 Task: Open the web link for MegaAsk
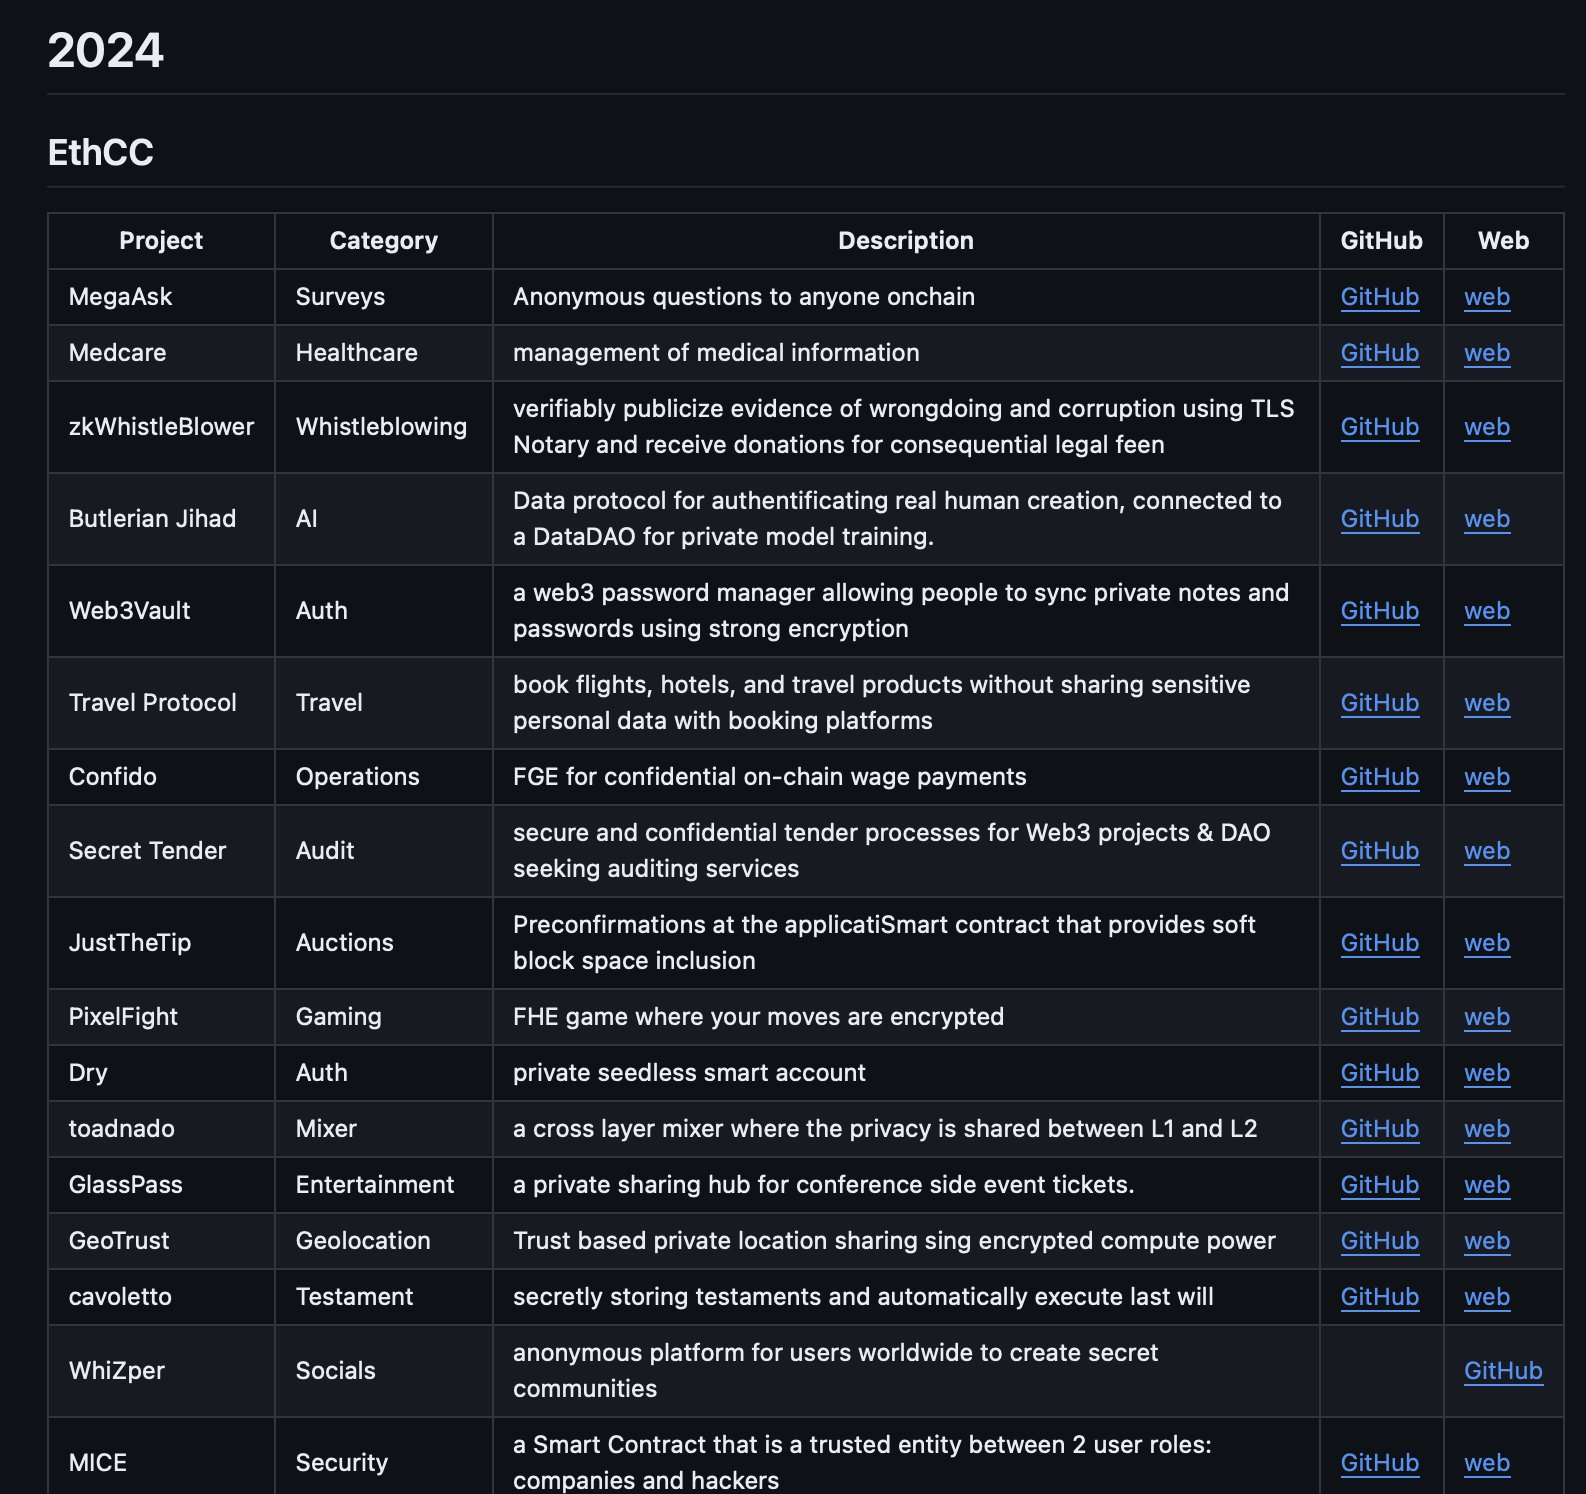(1486, 297)
